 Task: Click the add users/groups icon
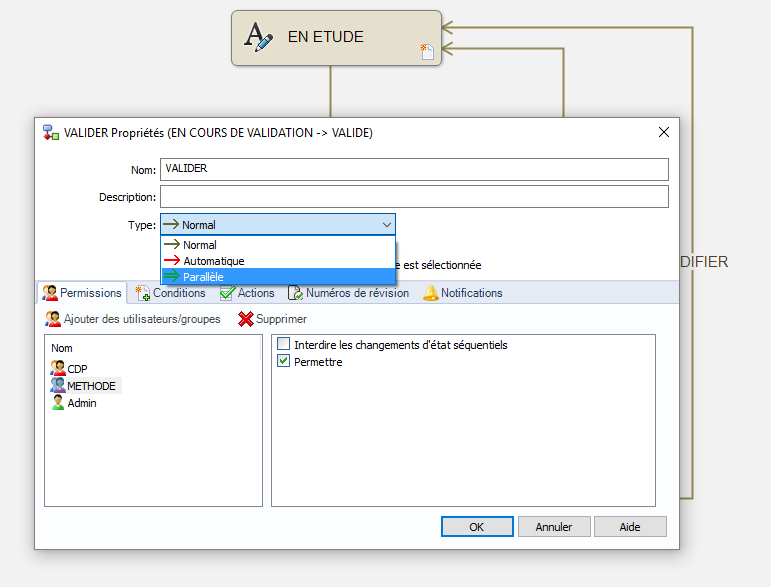click(x=53, y=319)
